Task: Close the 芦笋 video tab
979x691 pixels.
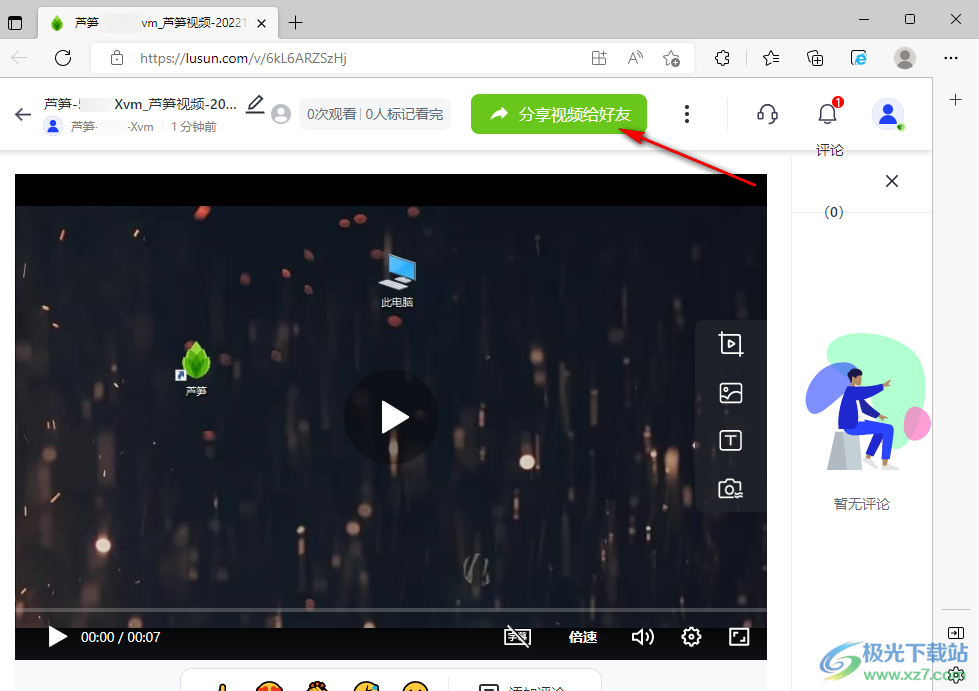Action: [x=262, y=23]
